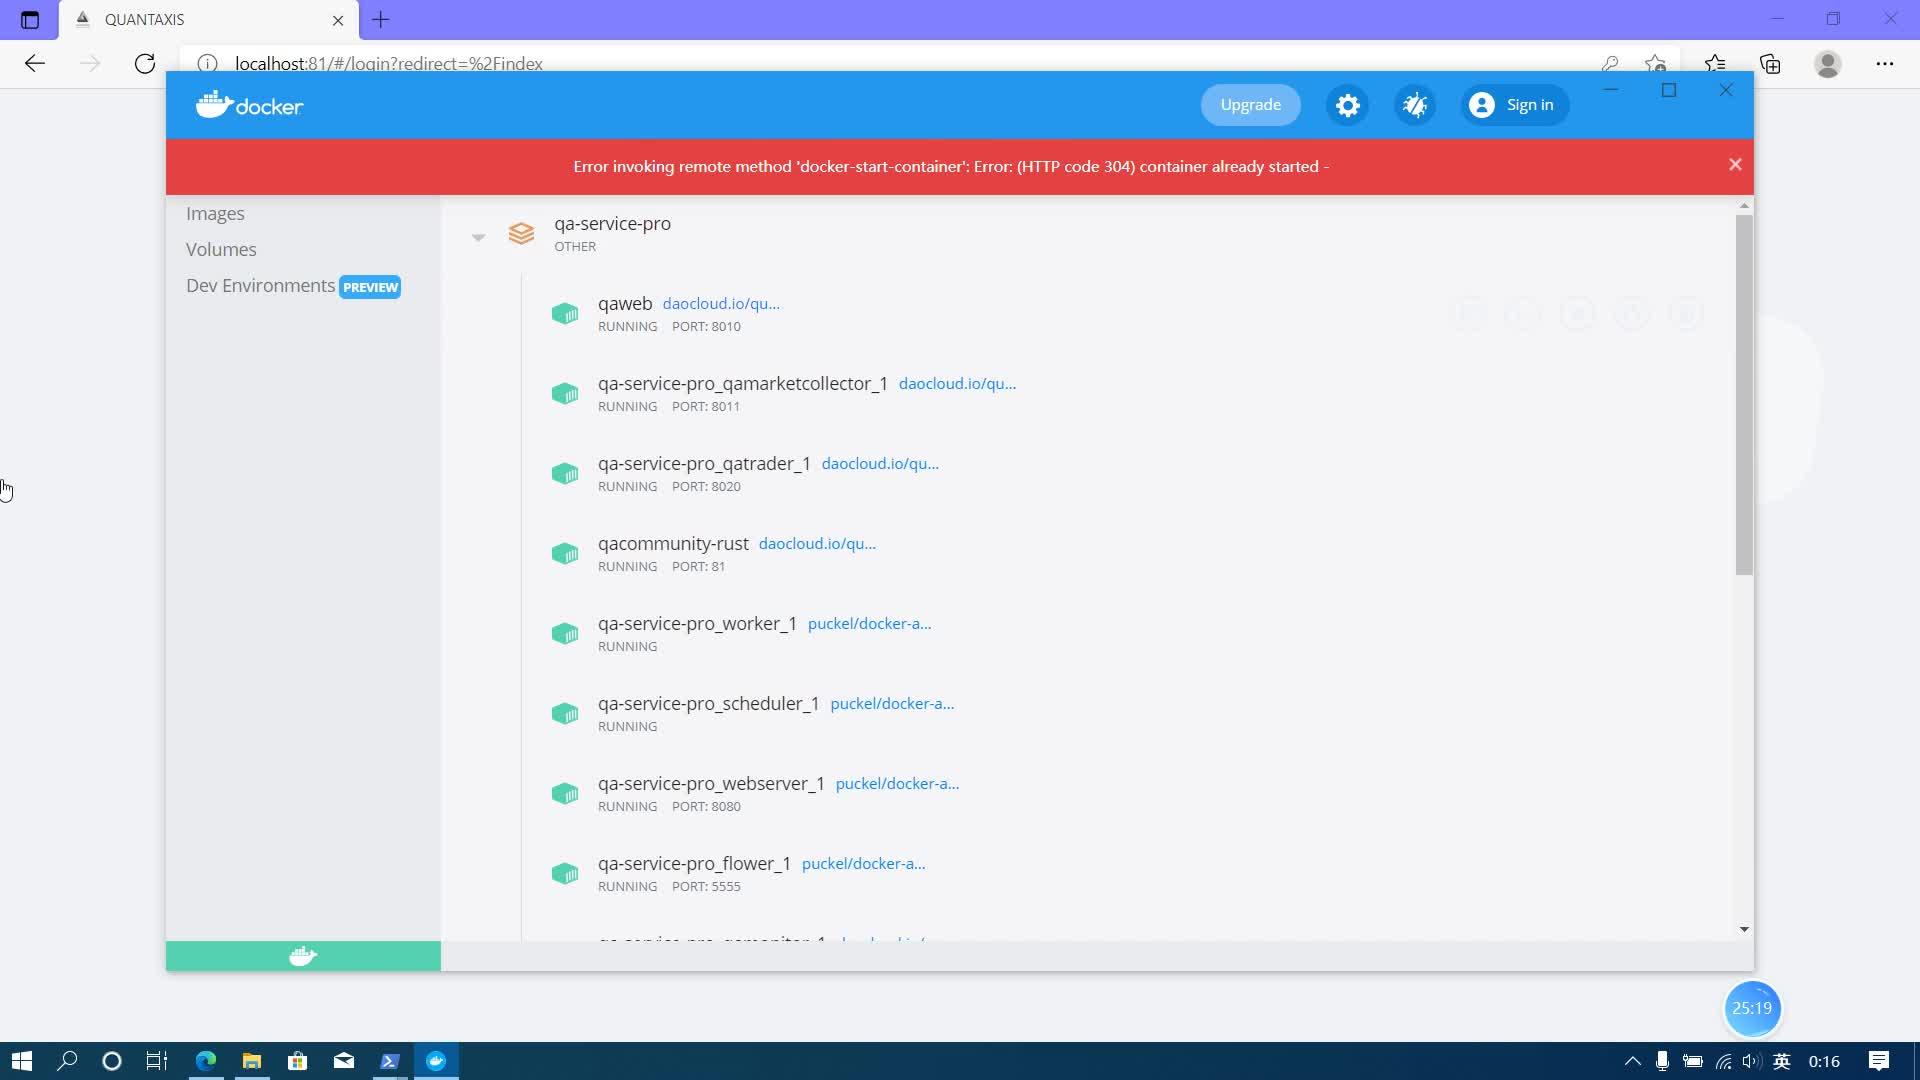This screenshot has height=1080, width=1920.
Task: Click the Docker whale logo
Action: (249, 105)
